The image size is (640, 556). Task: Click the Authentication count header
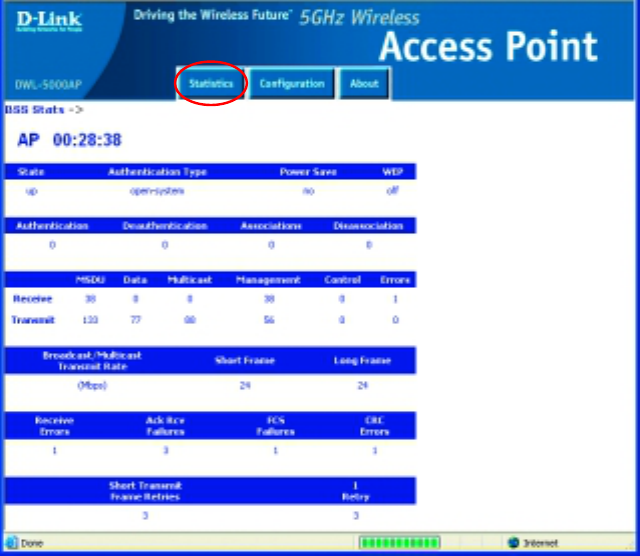tap(52, 226)
